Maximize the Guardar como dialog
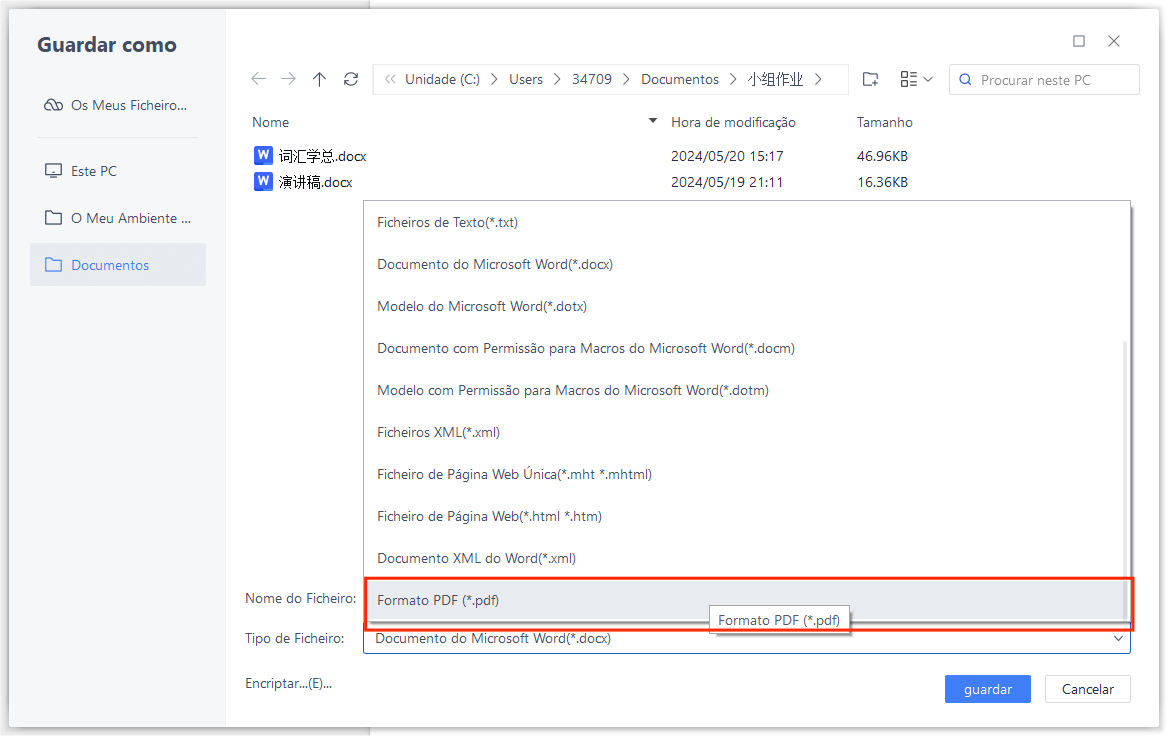 point(1079,41)
